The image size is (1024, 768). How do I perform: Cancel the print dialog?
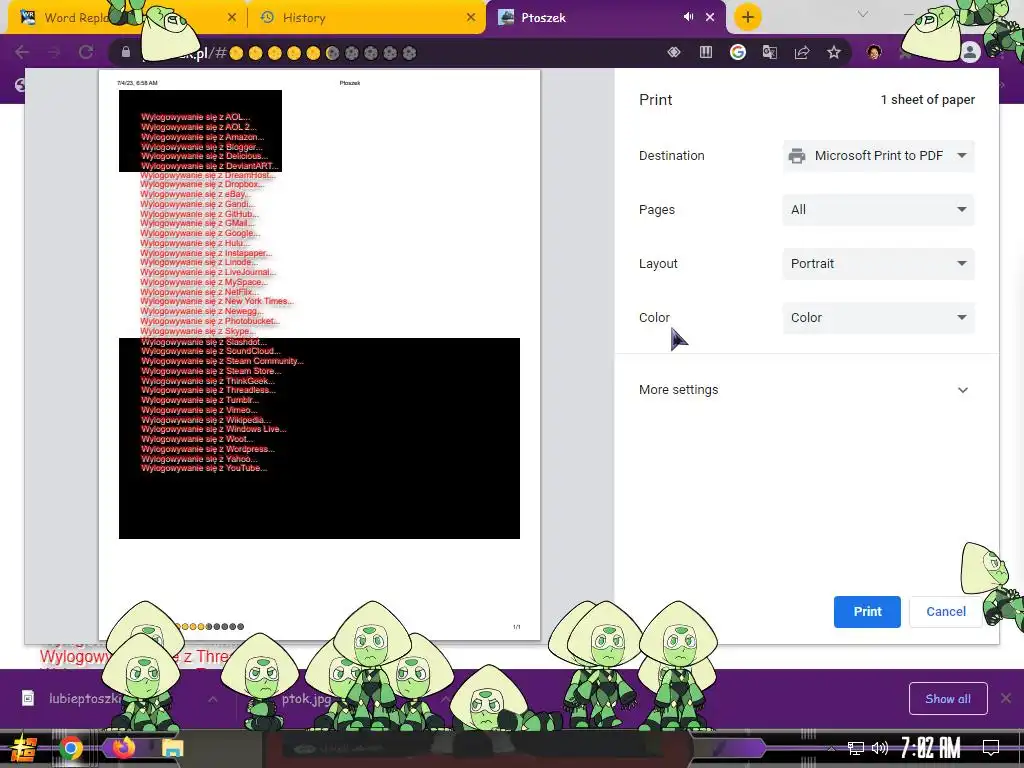coord(946,612)
